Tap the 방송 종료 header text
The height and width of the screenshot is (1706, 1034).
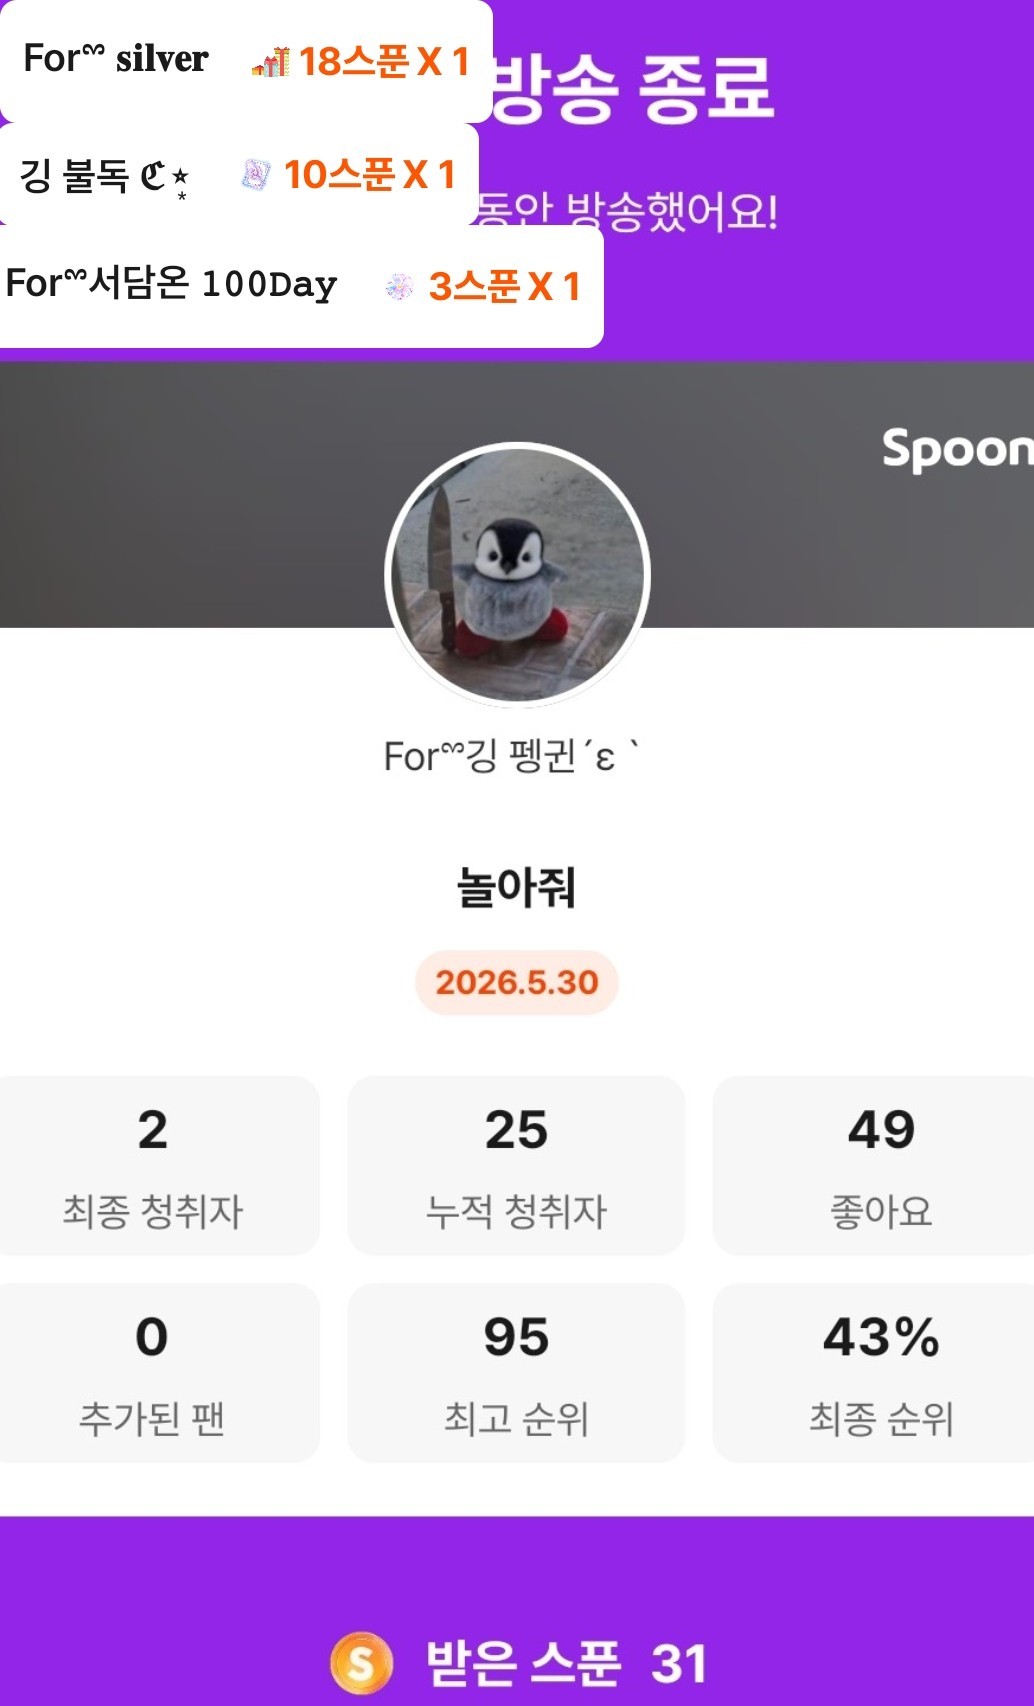point(632,88)
